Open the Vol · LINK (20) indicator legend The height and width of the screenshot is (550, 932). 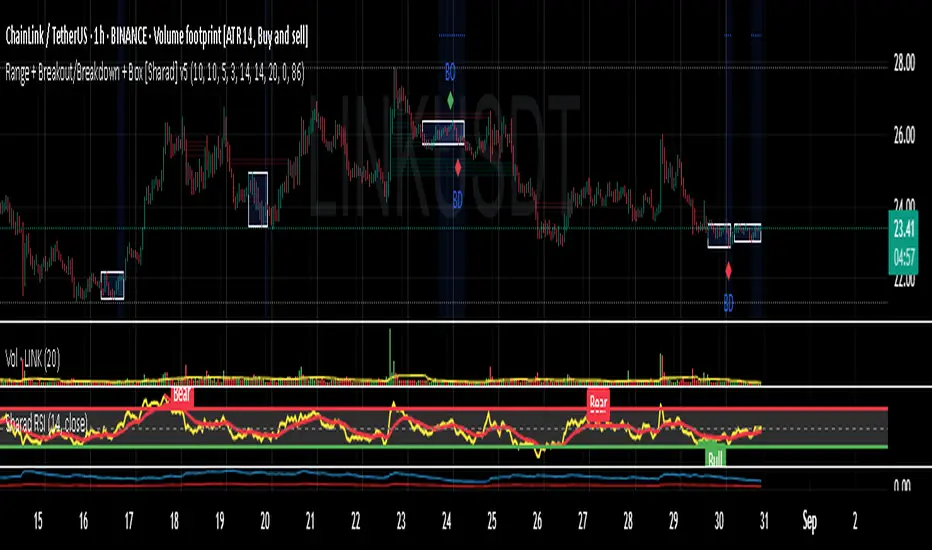point(33,359)
